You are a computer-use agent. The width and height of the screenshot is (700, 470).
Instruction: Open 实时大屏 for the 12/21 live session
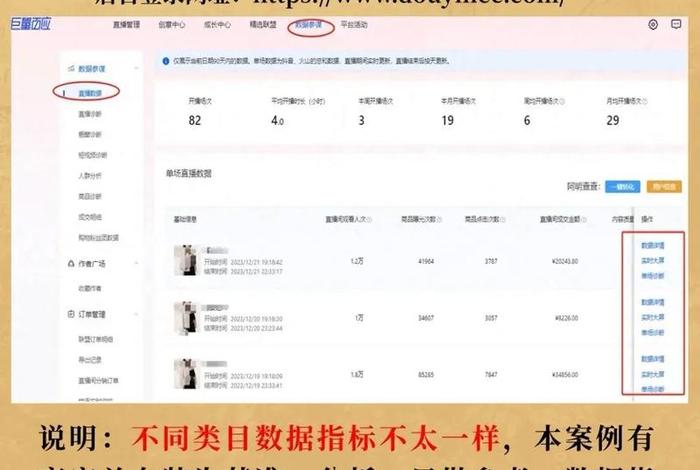pos(653,261)
